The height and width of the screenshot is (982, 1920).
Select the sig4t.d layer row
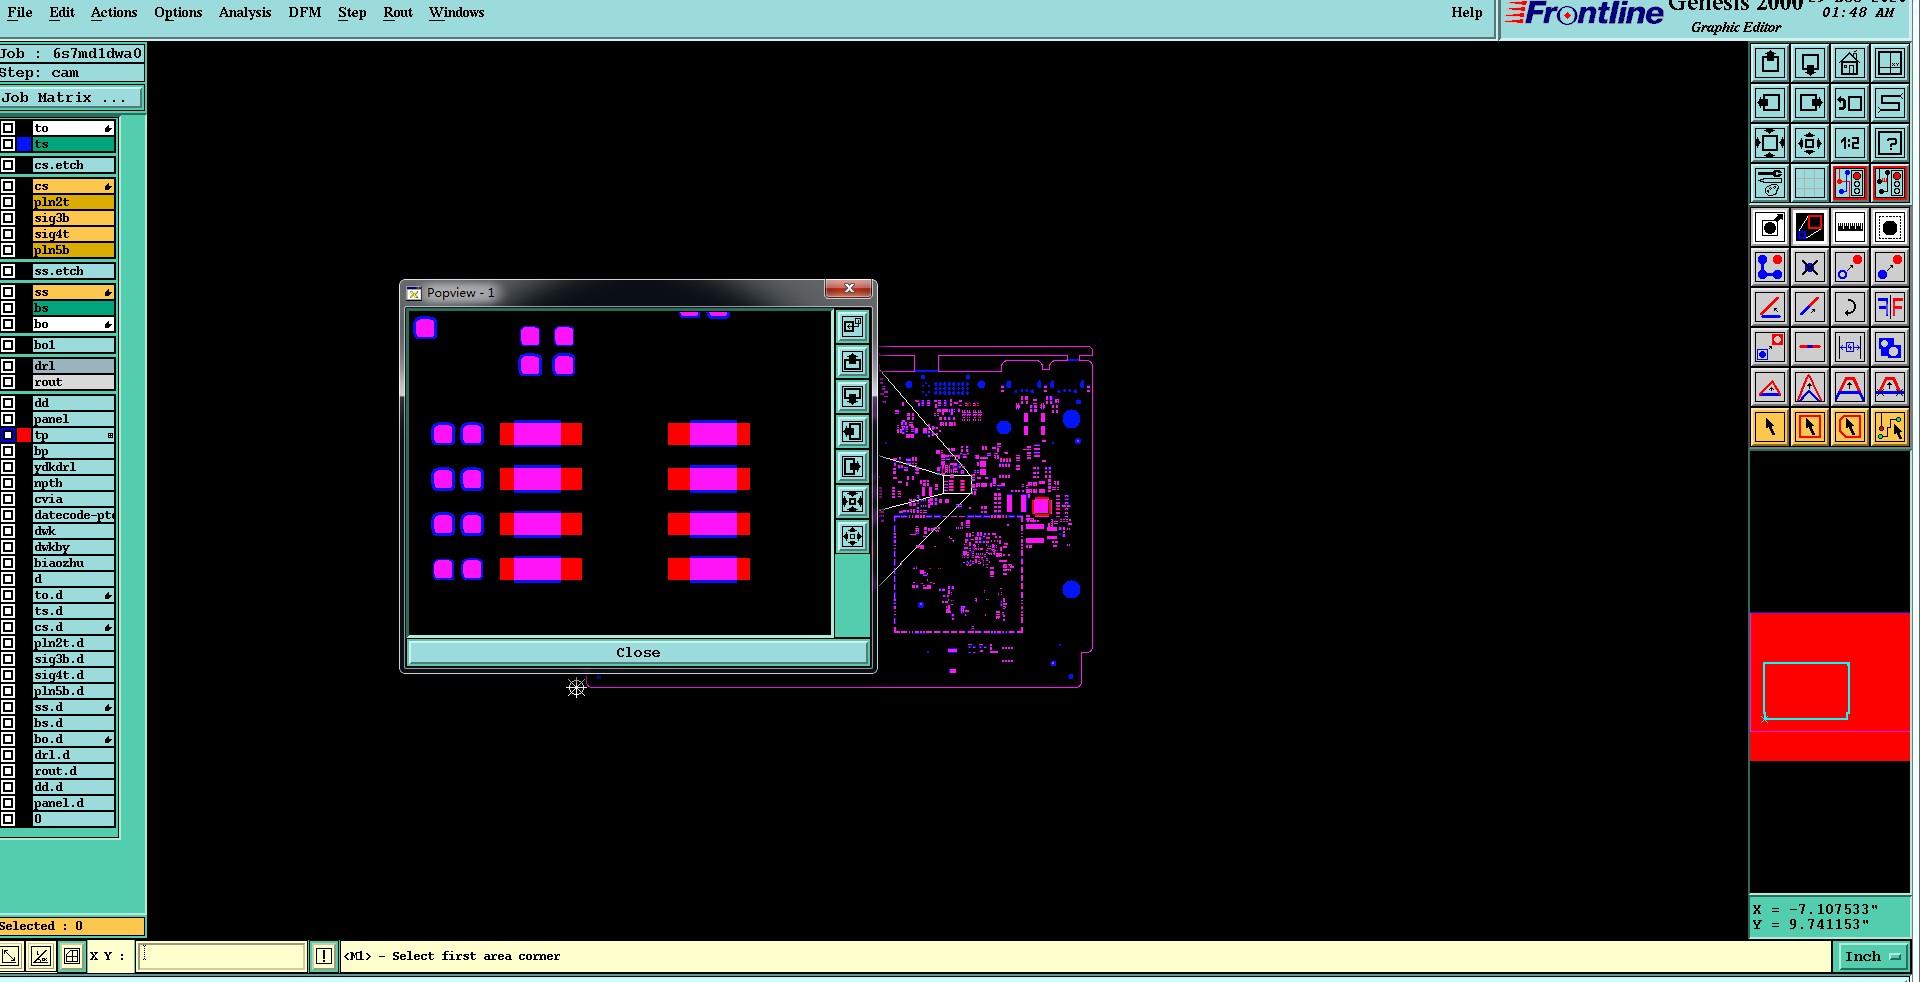(x=74, y=675)
